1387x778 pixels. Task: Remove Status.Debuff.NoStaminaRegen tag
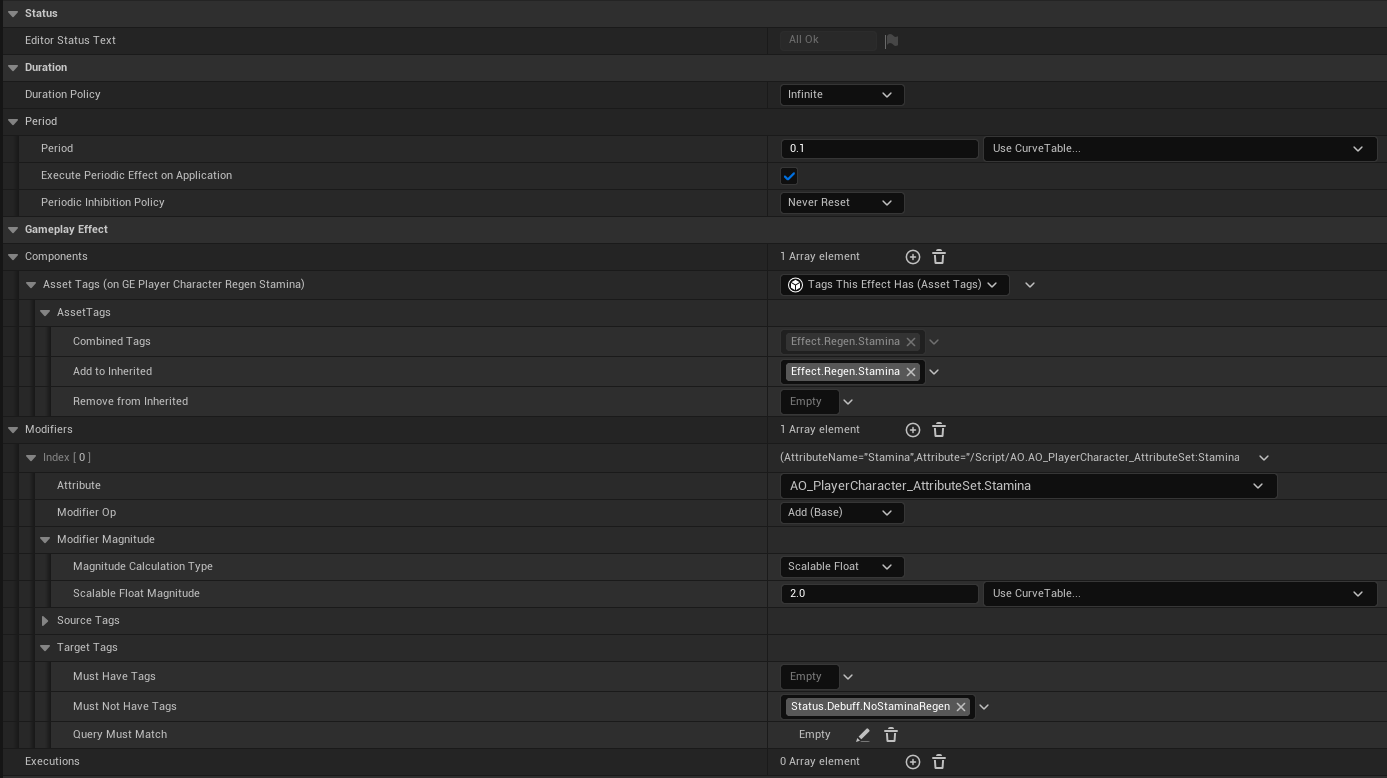click(x=961, y=707)
